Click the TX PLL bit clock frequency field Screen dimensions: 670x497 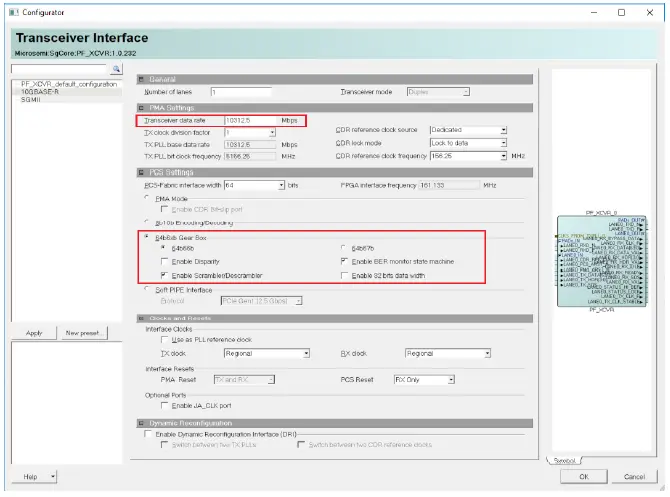click(x=250, y=156)
